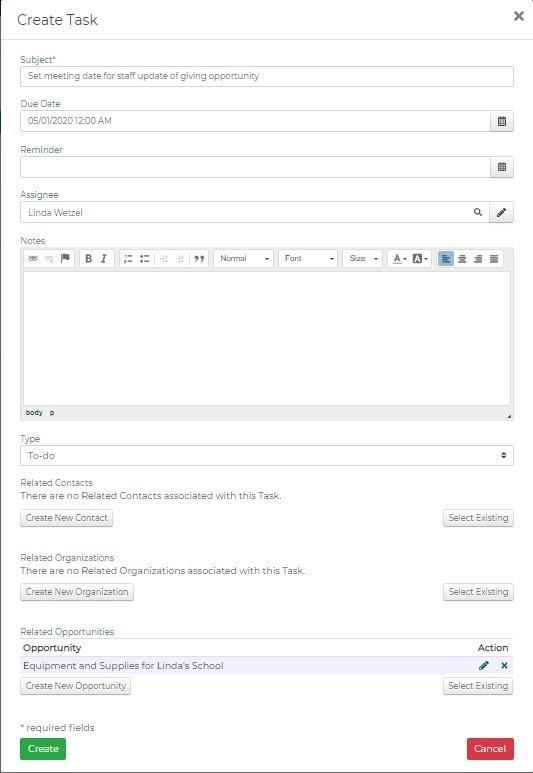Open the text color picker
The image size is (533, 773).
click(x=399, y=259)
